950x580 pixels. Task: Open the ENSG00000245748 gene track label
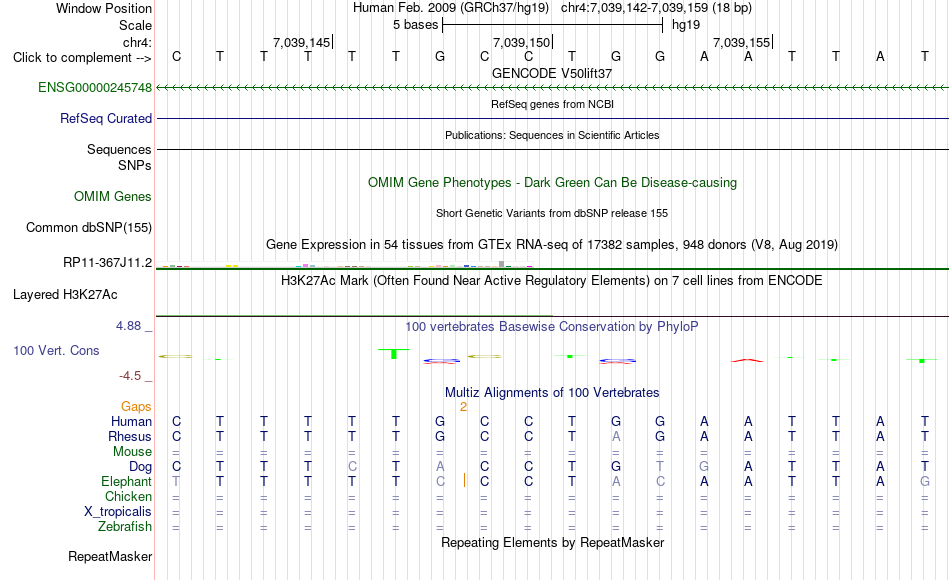click(95, 88)
